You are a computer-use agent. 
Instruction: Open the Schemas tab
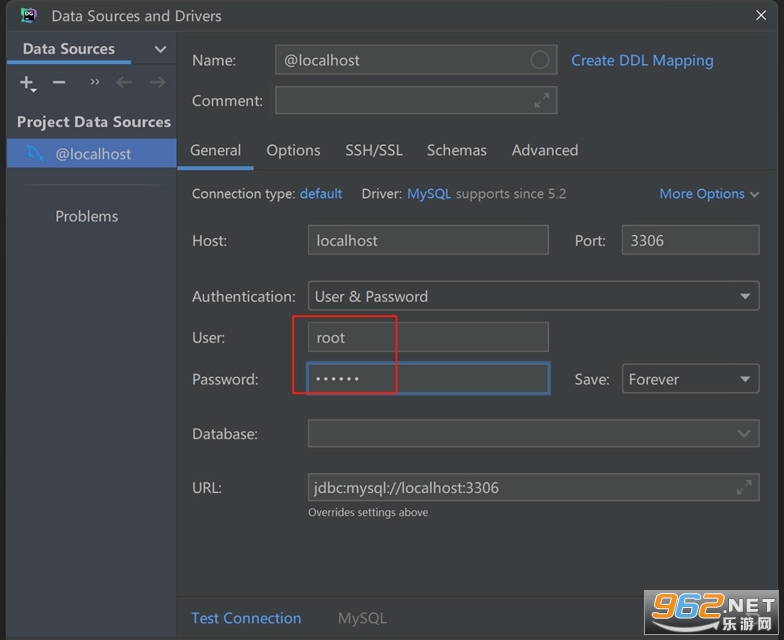[x=456, y=150]
